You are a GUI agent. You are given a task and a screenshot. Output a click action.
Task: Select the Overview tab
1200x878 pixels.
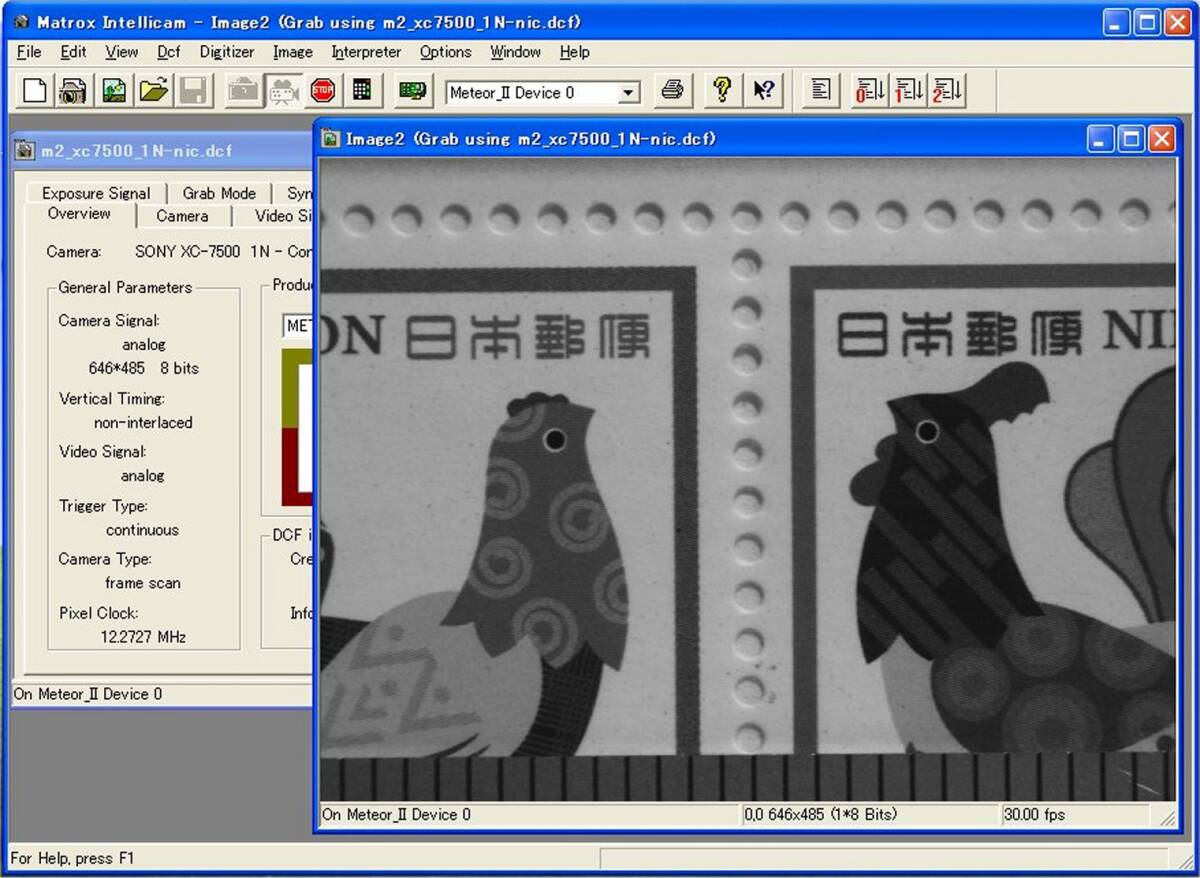(79, 214)
